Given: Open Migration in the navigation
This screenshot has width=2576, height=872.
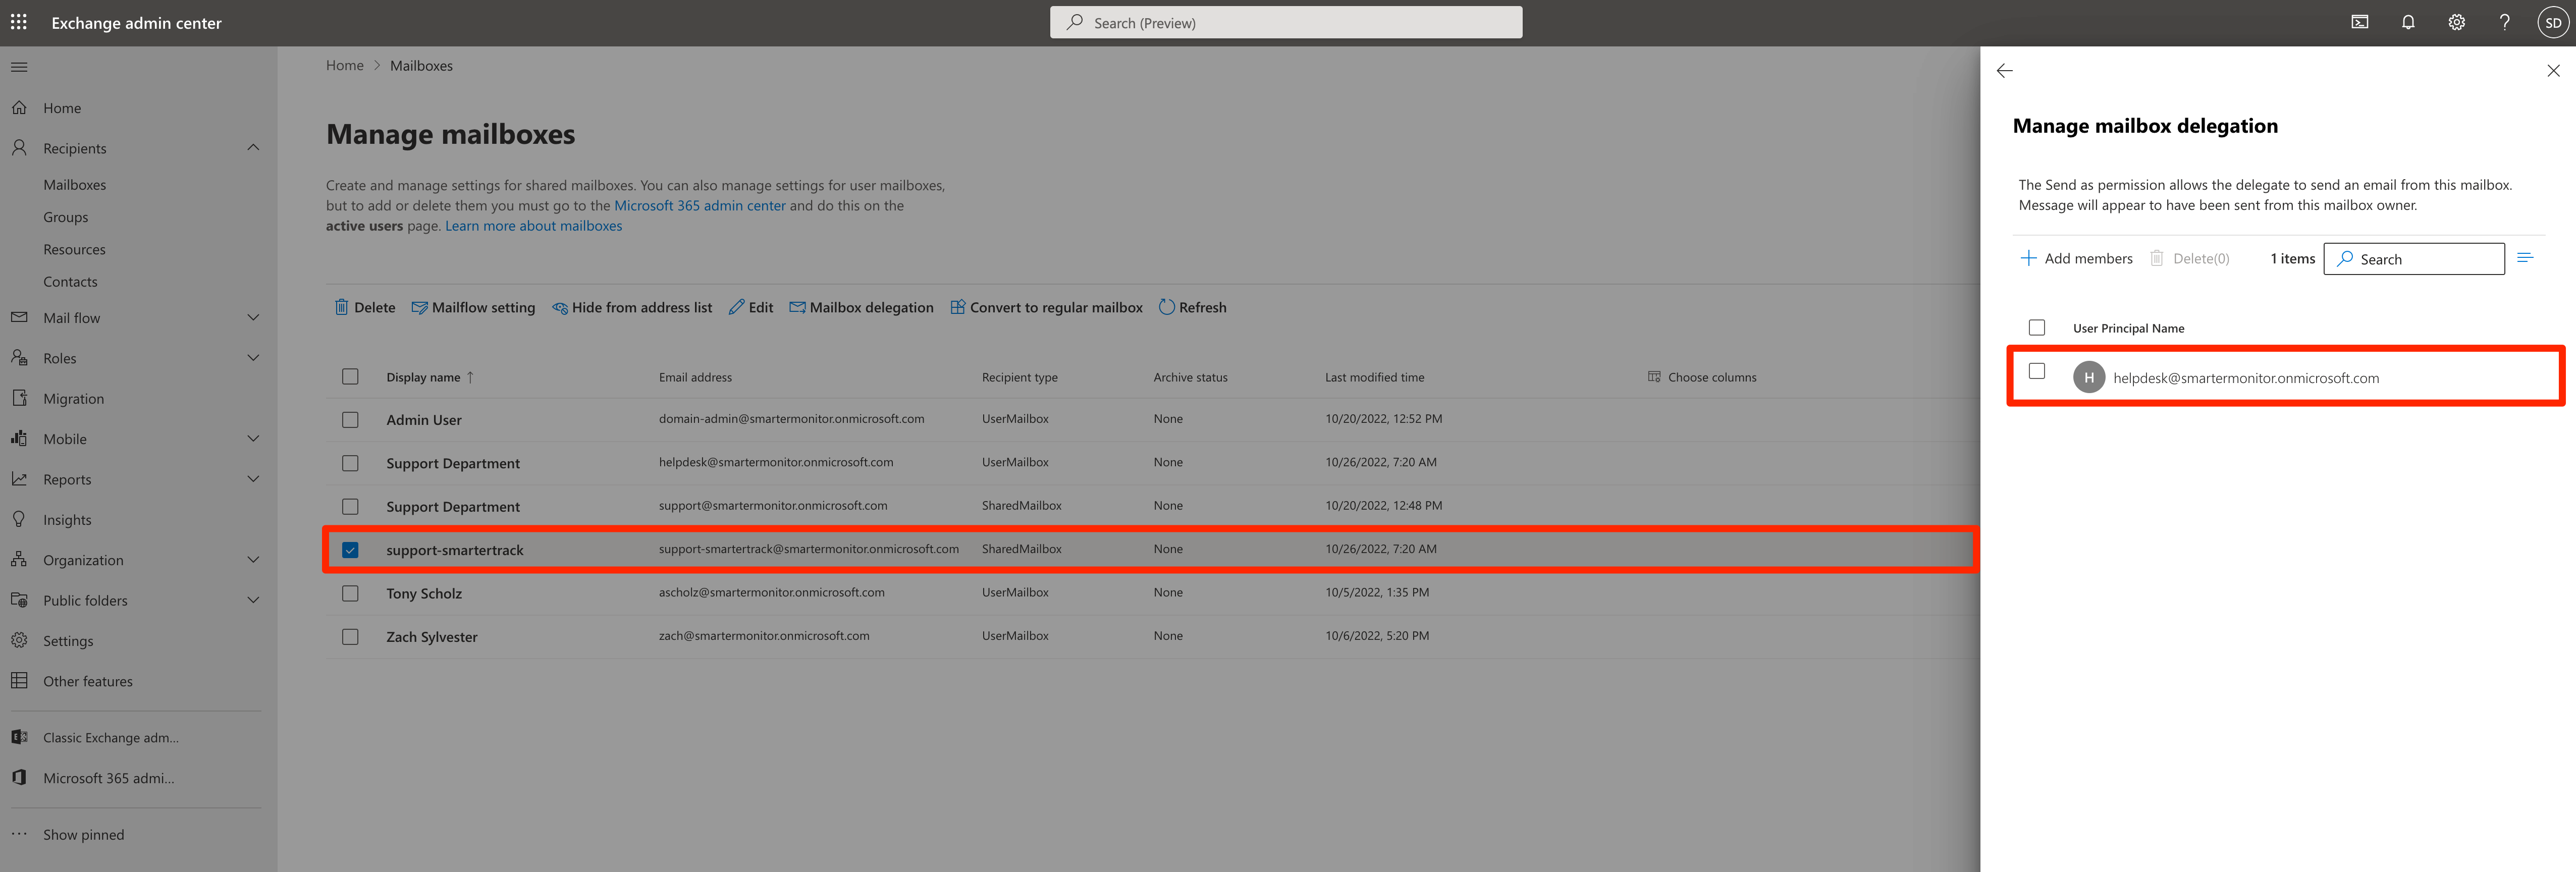Looking at the screenshot, I should click(x=73, y=398).
